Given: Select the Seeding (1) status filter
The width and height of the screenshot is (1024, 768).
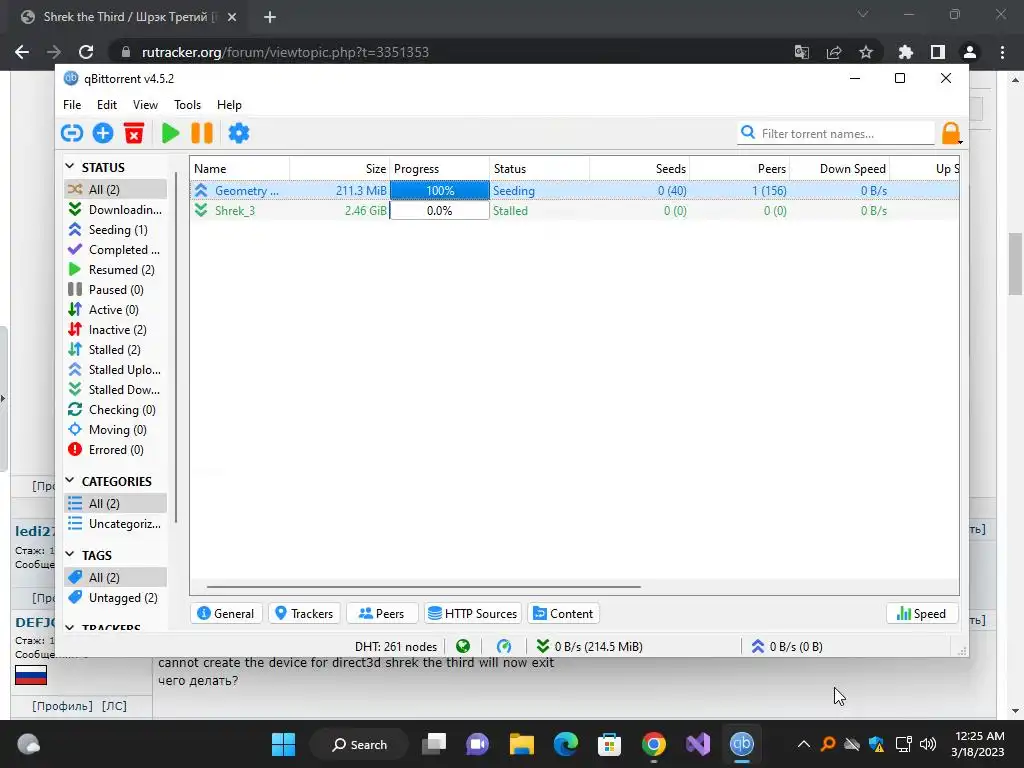Looking at the screenshot, I should (116, 230).
